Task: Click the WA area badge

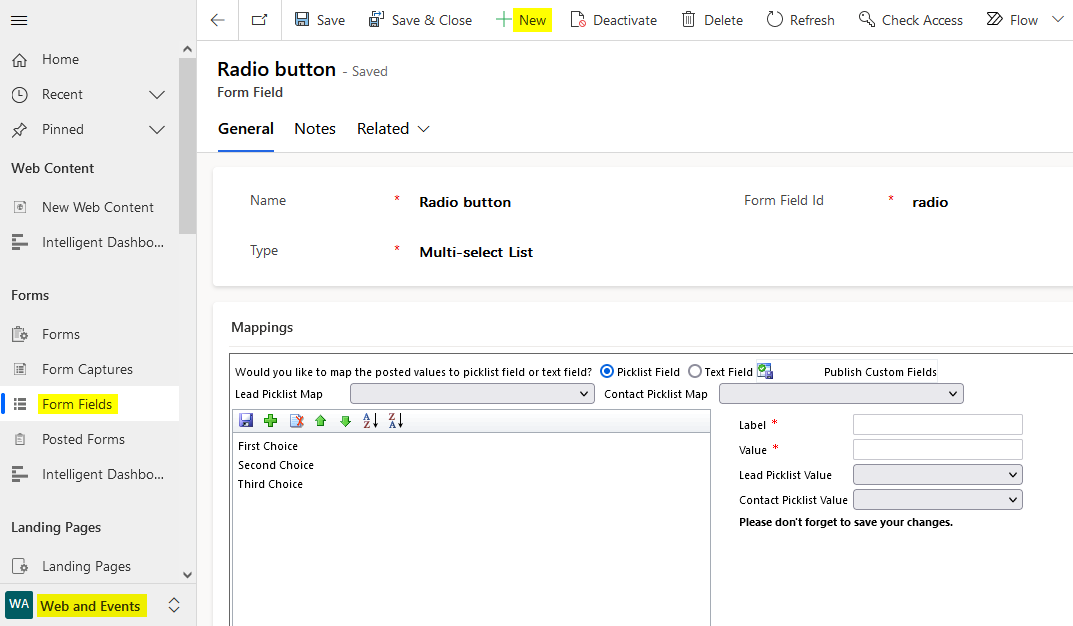Action: (x=19, y=605)
